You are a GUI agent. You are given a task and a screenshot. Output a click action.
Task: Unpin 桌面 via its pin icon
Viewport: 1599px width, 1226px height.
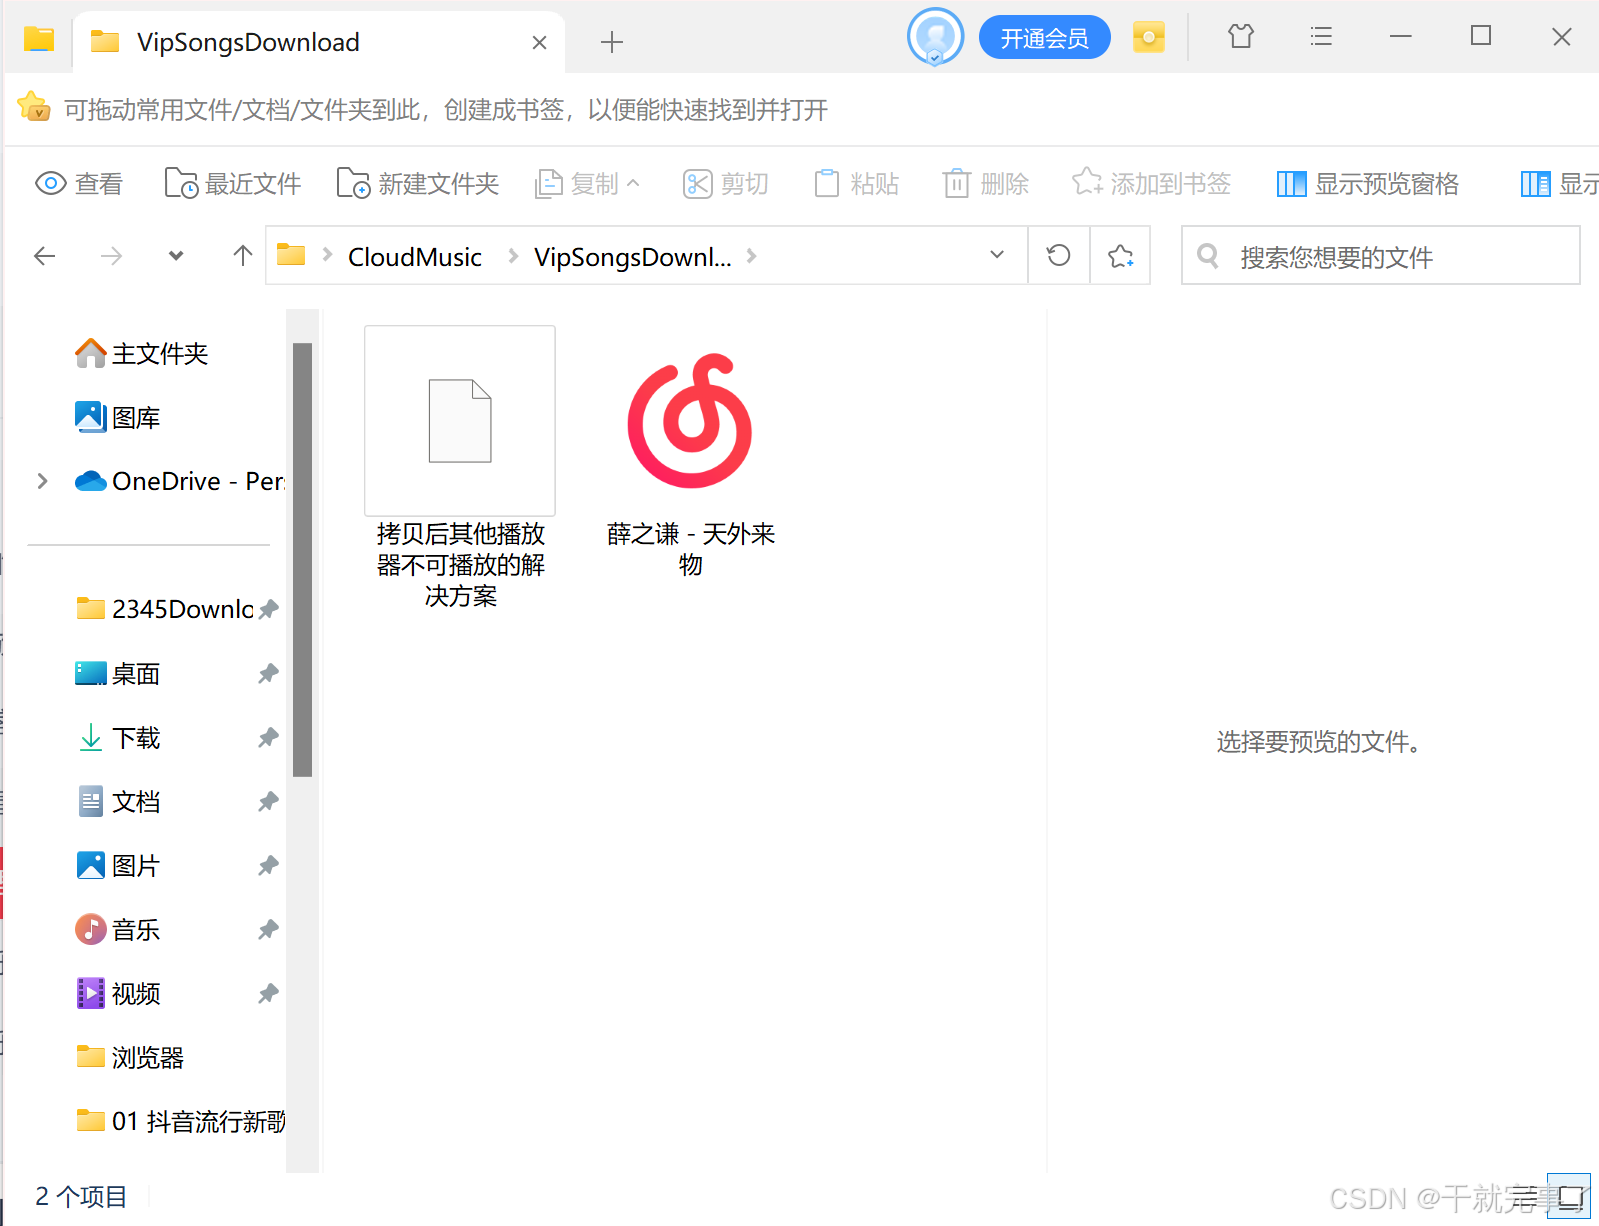tap(268, 673)
